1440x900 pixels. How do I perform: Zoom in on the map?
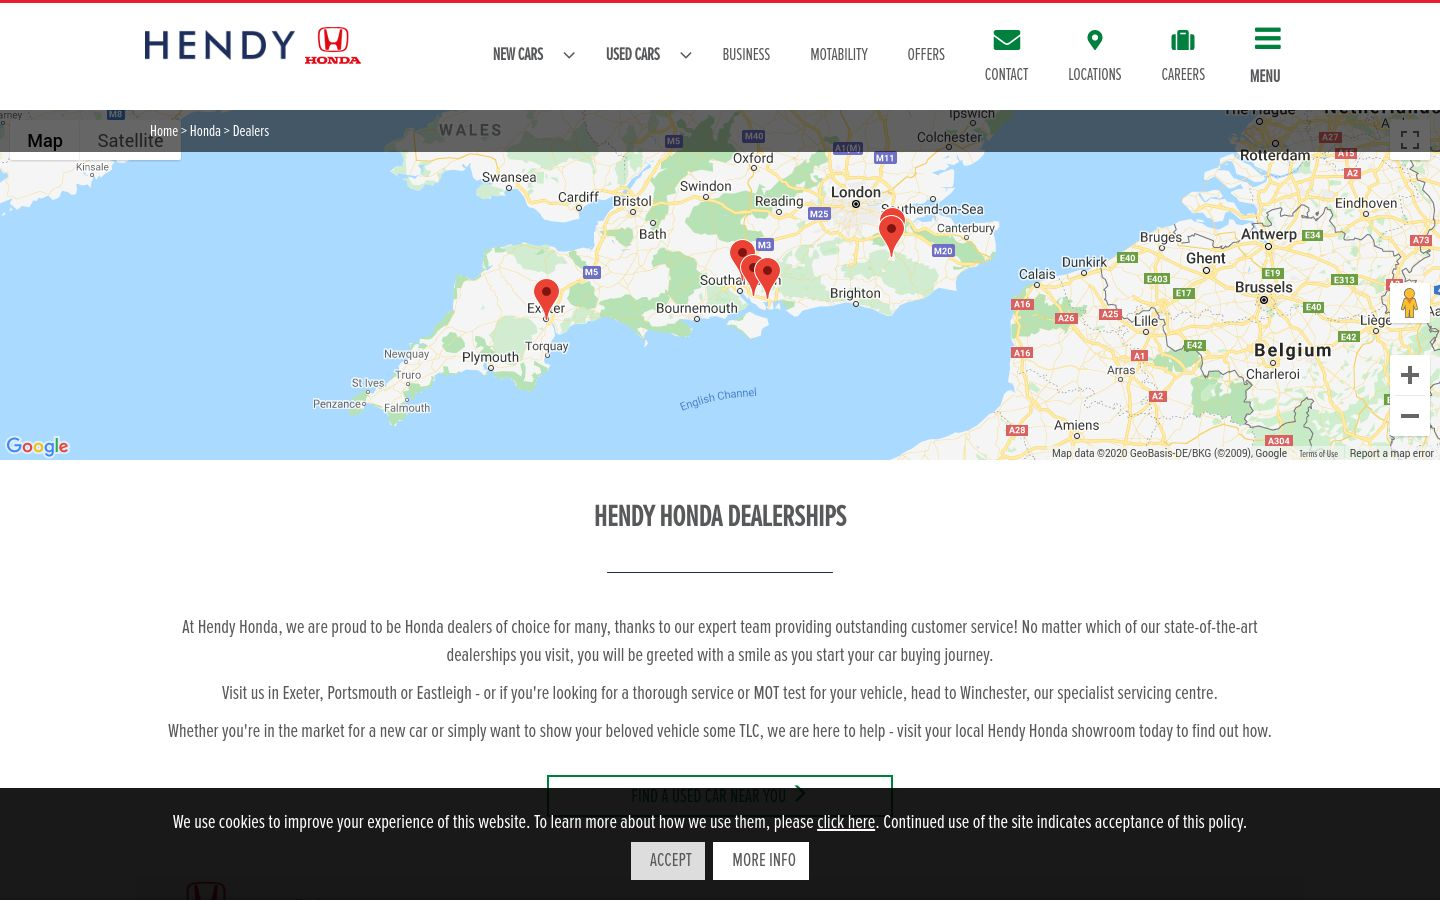1410,375
